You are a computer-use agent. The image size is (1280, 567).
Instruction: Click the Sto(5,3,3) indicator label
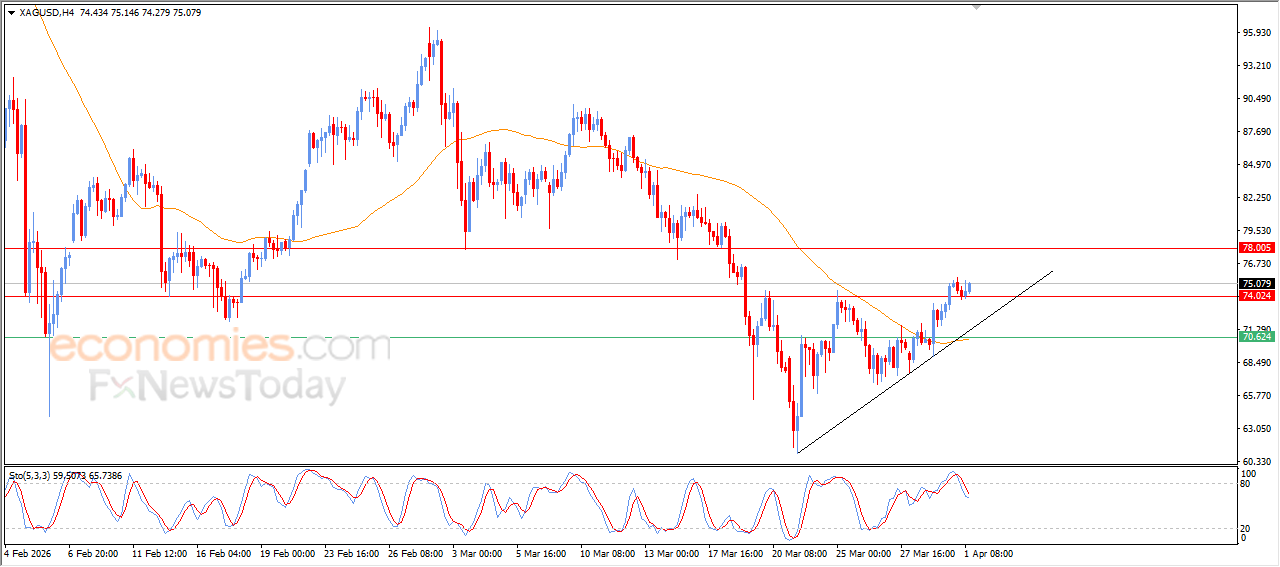pos(29,476)
